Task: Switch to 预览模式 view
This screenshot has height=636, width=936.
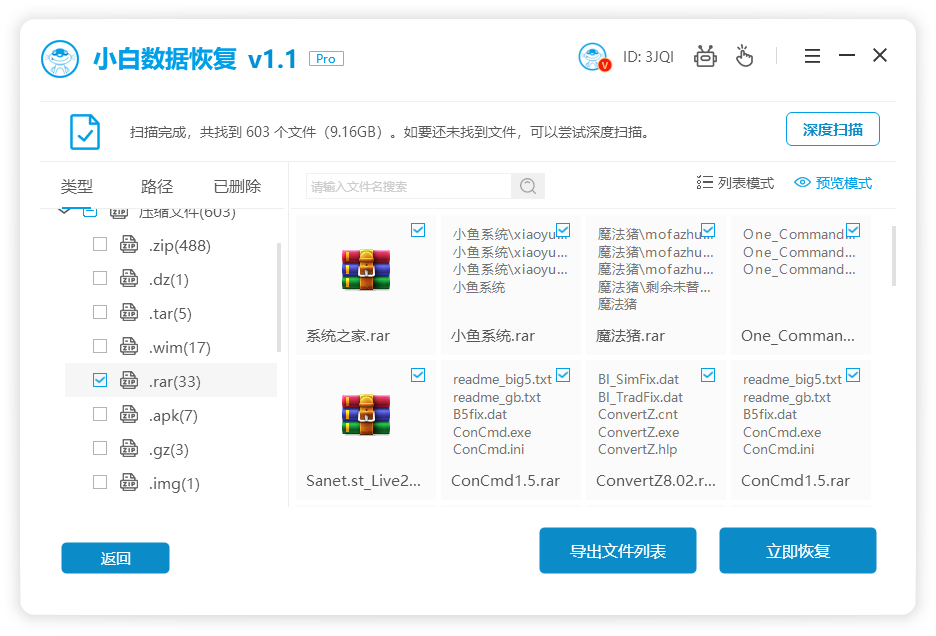Action: 833,183
